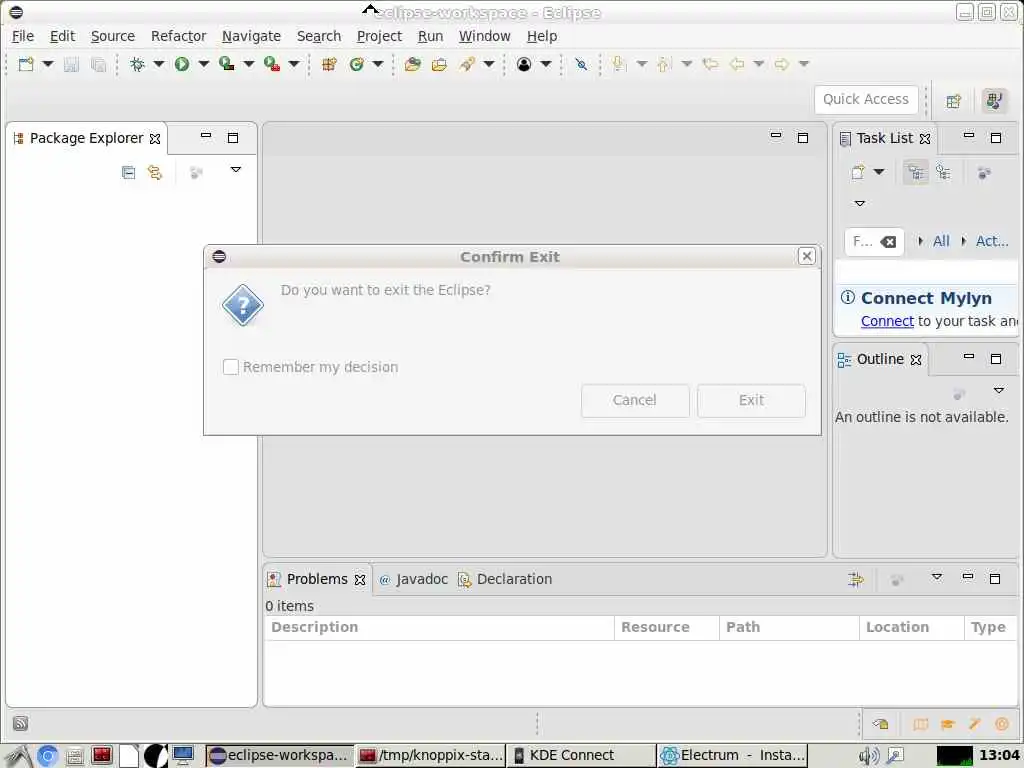Click the green Run button icon

(182, 64)
